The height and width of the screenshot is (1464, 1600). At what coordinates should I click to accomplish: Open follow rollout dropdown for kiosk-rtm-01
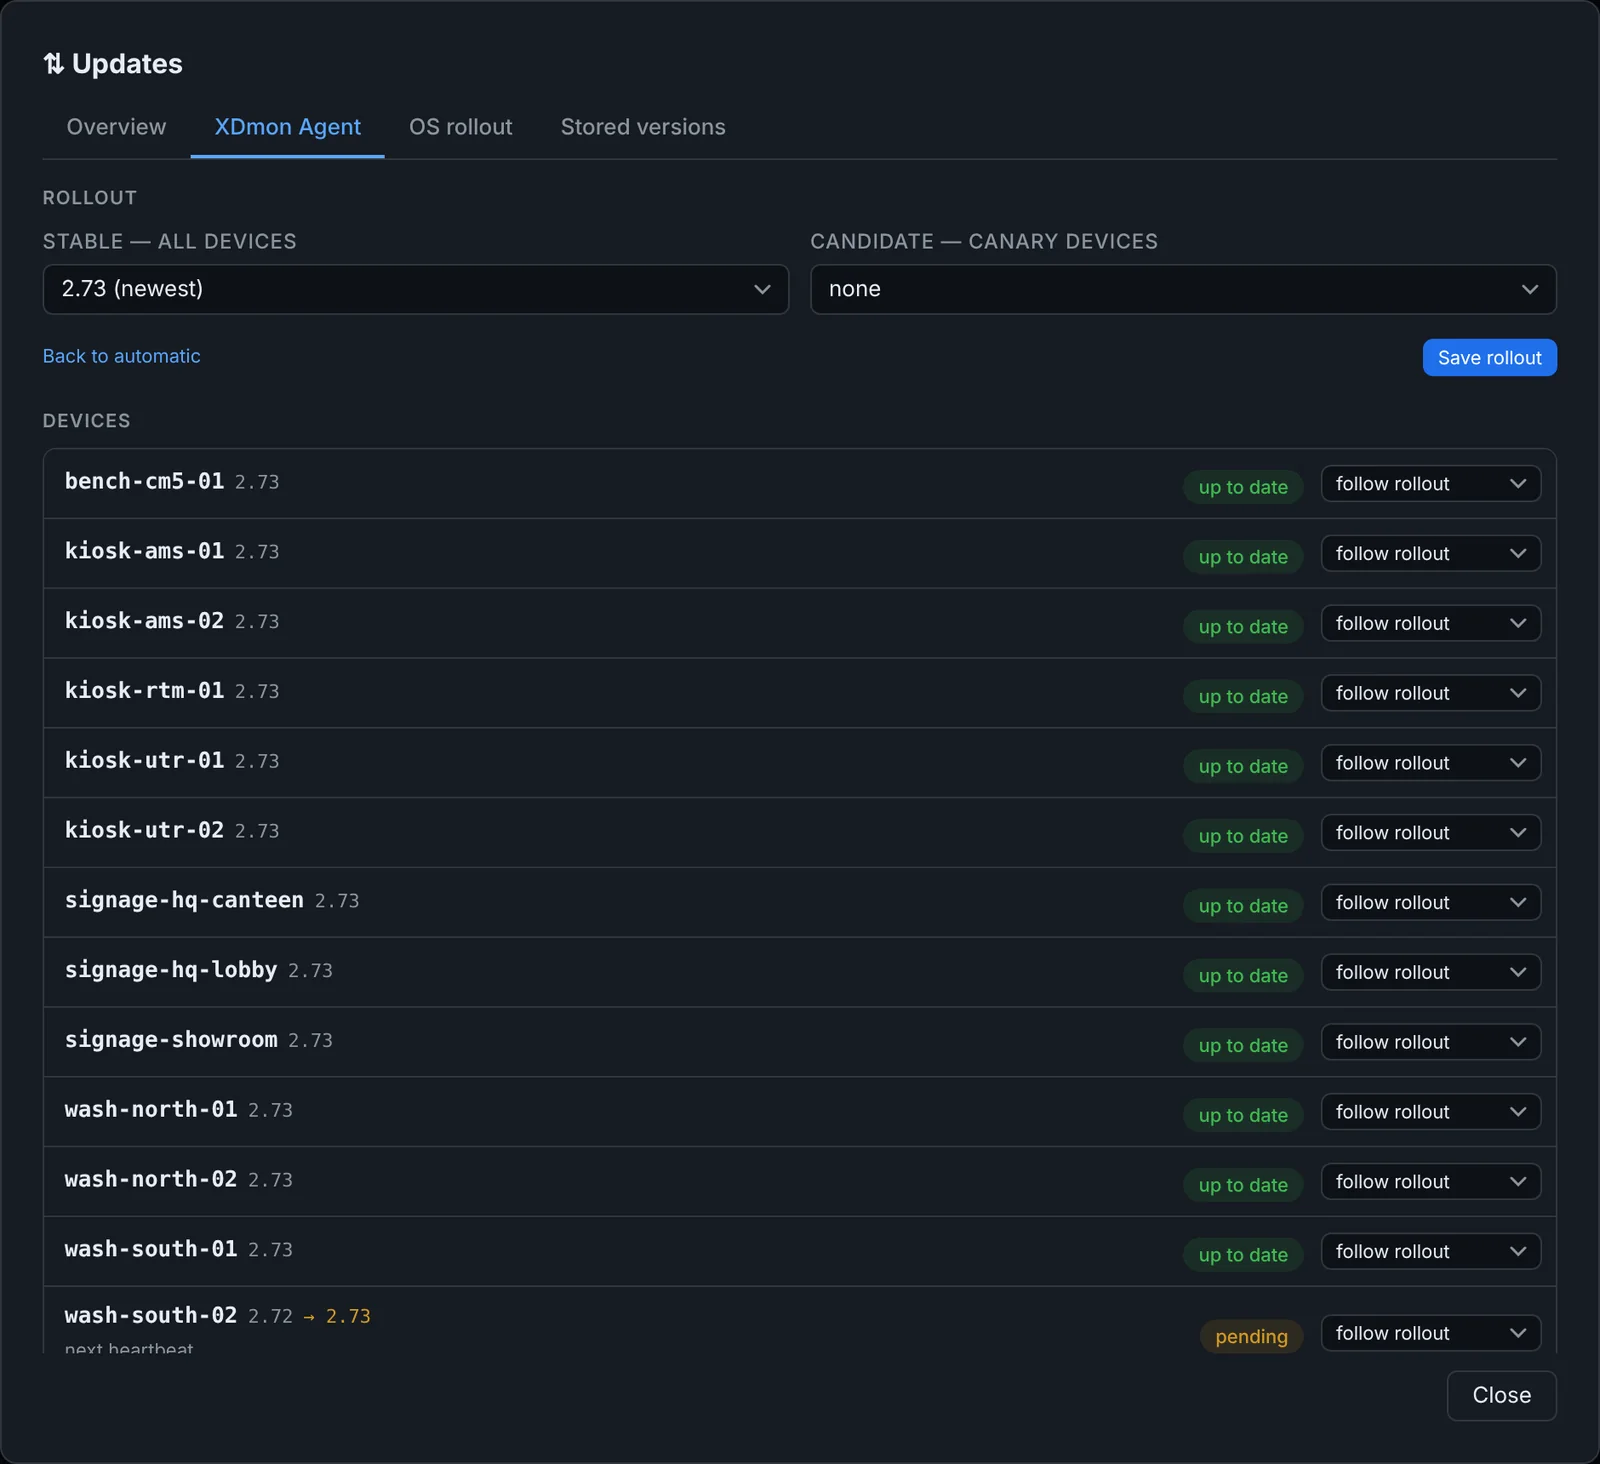[1430, 693]
